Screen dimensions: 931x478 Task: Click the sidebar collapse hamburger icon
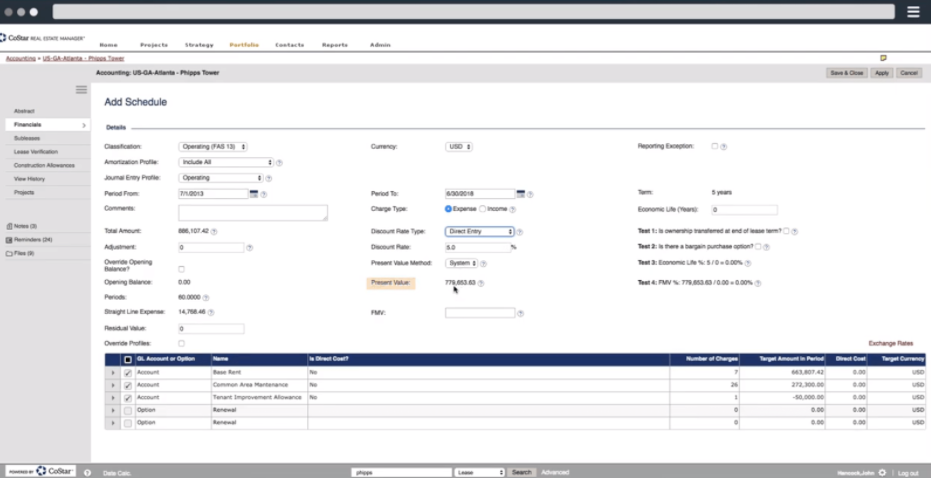coord(81,90)
